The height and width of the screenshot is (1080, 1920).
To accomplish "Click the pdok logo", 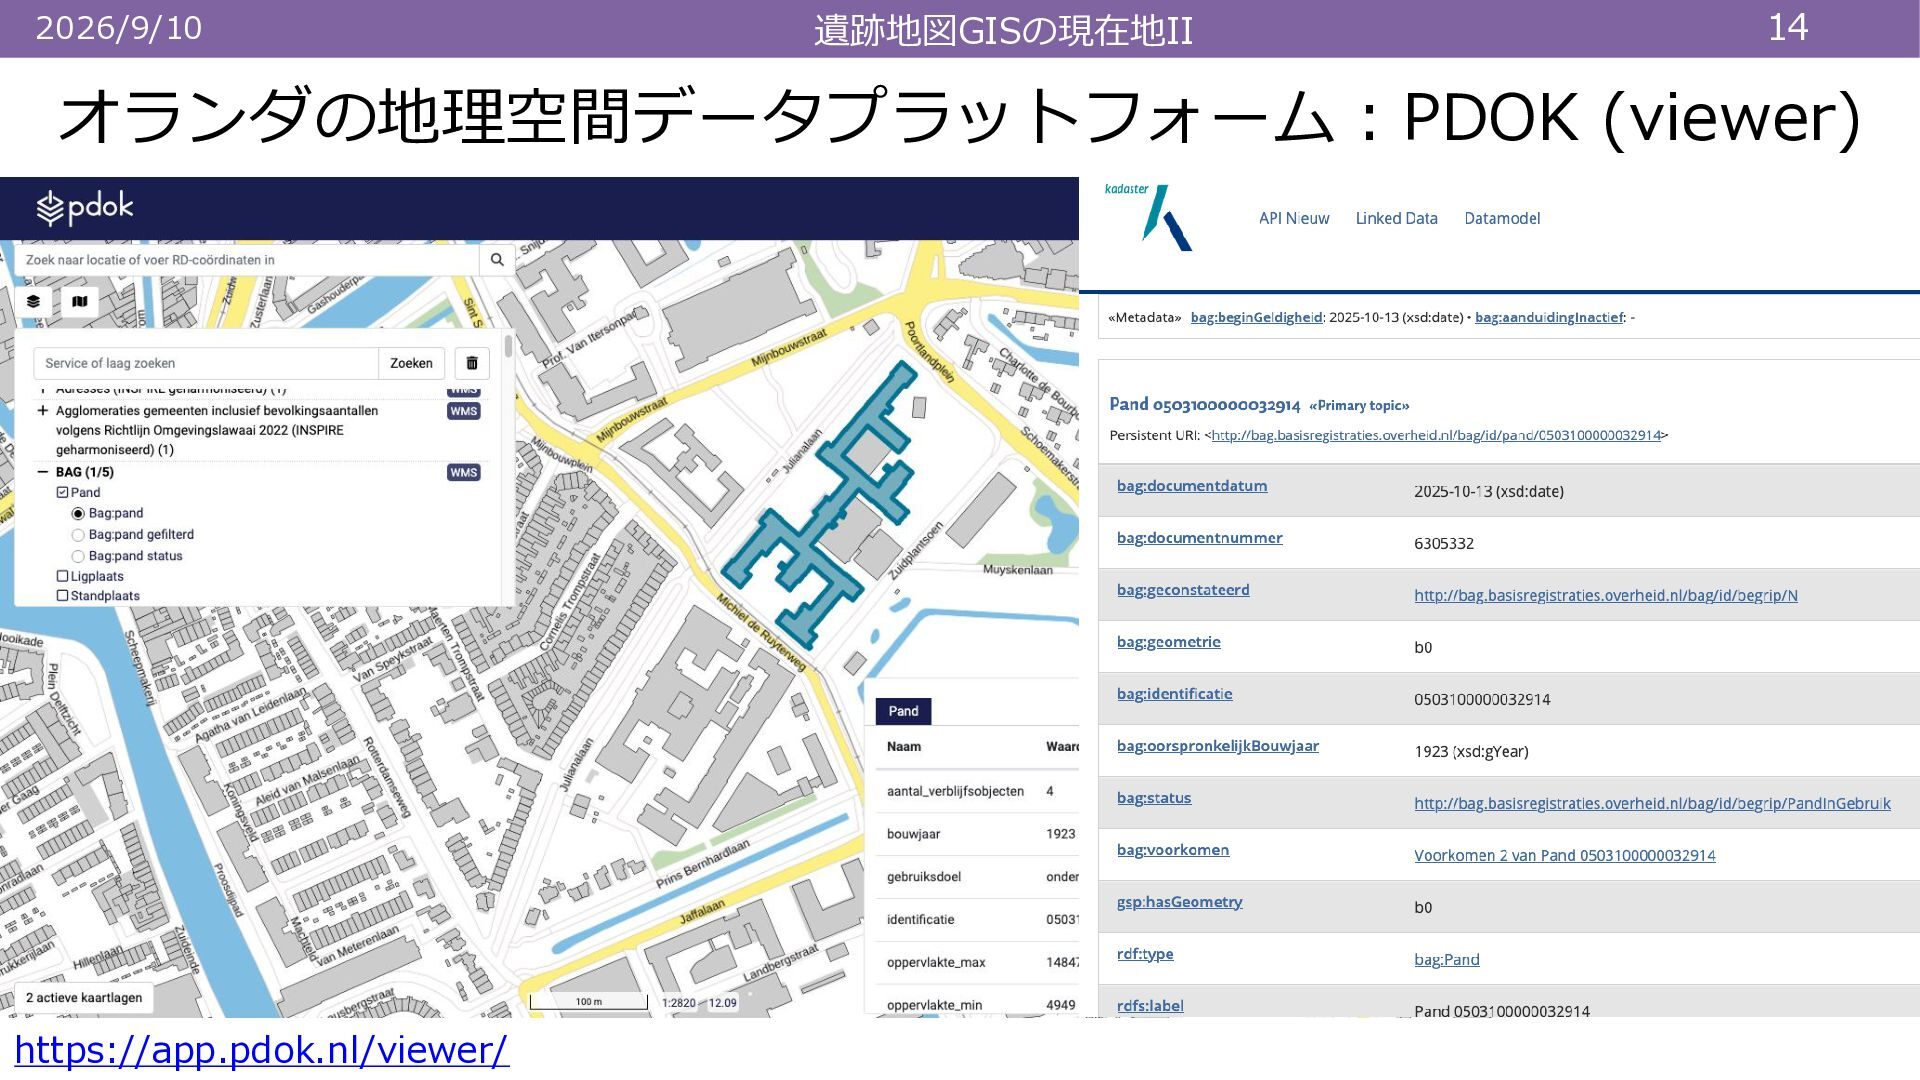I will click(x=85, y=208).
